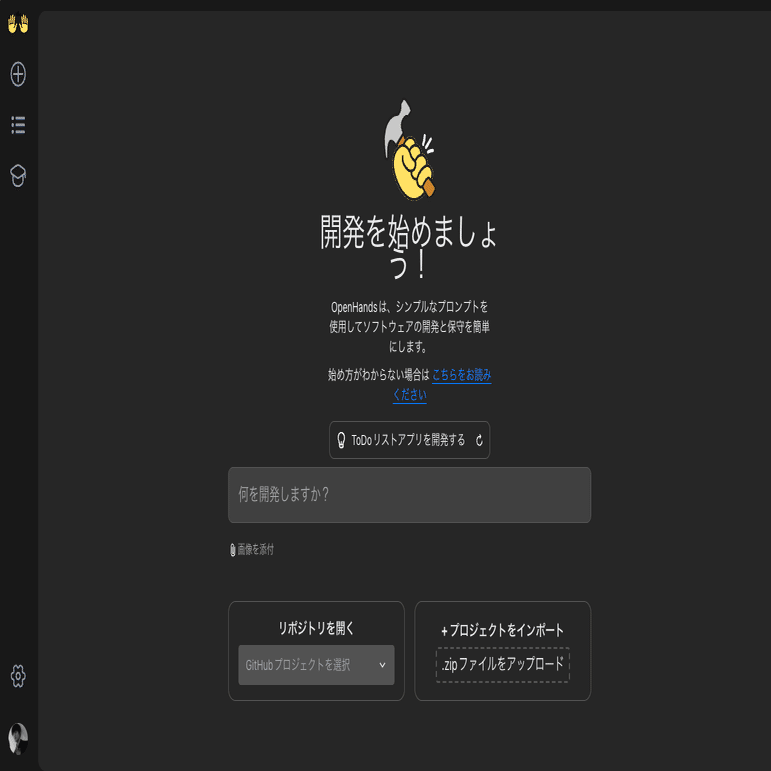Select the ToDoリストアプリを開発する suggestion
Screen dimensions: 771x771
pos(408,440)
